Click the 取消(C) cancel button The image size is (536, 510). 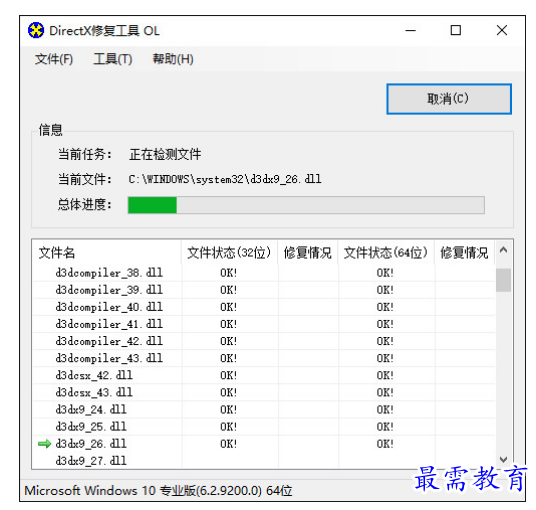(x=449, y=99)
